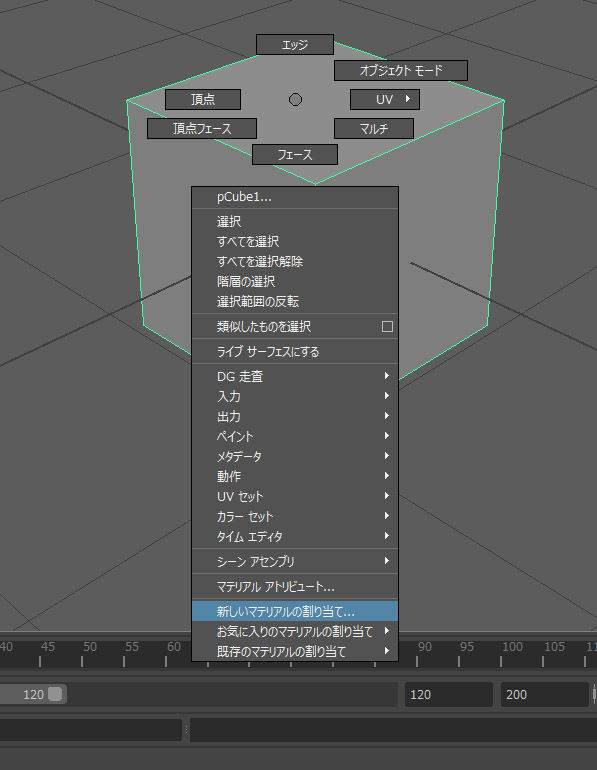Click the animation end field showing 200
597x770 pixels.
tap(544, 694)
